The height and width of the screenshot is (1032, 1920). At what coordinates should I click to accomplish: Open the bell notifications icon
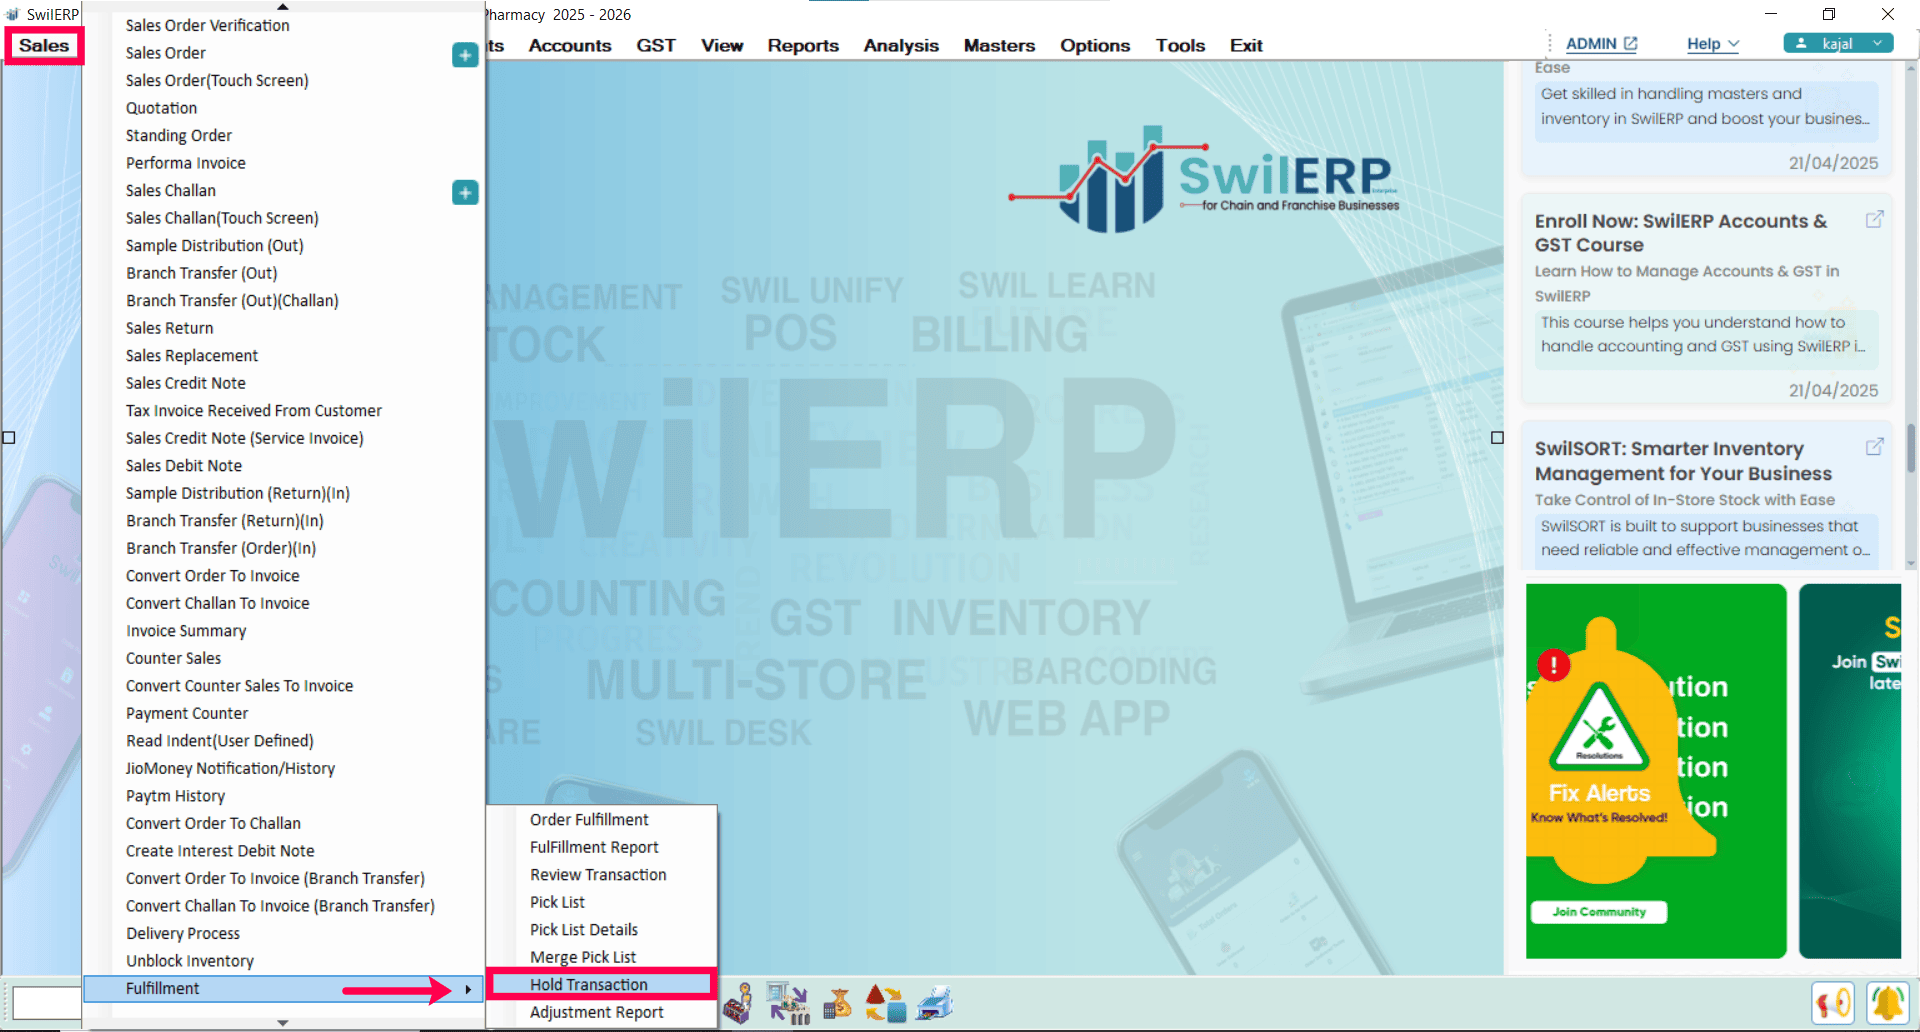tap(1888, 1003)
